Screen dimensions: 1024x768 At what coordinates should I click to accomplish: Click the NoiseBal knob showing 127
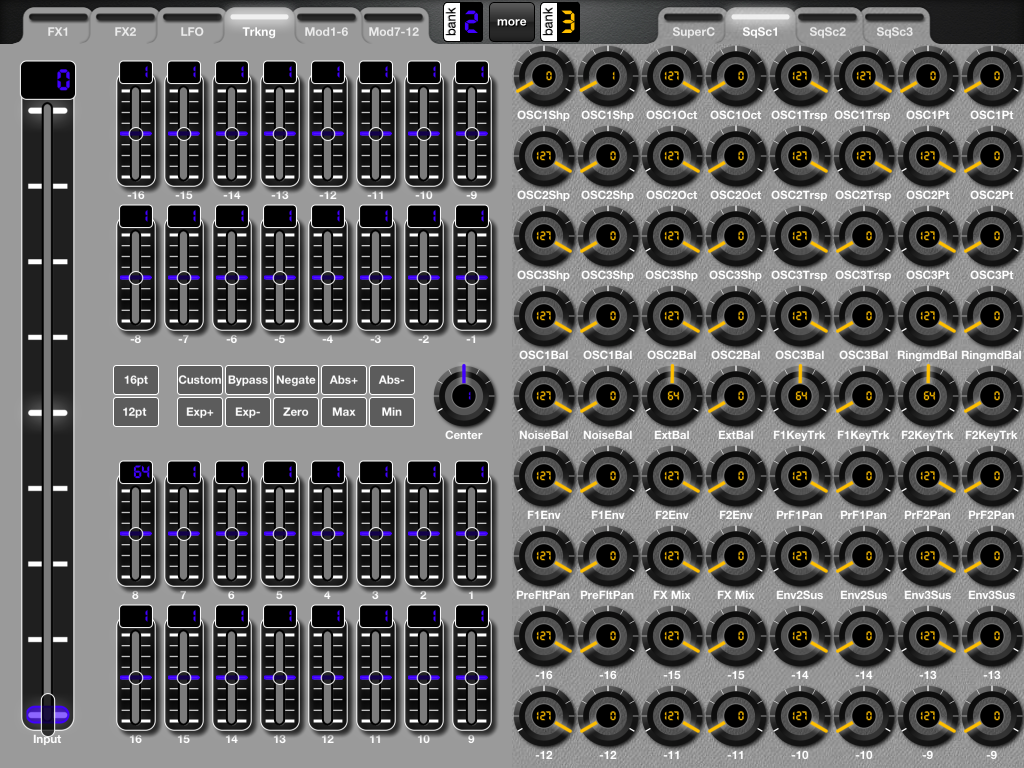[x=543, y=396]
